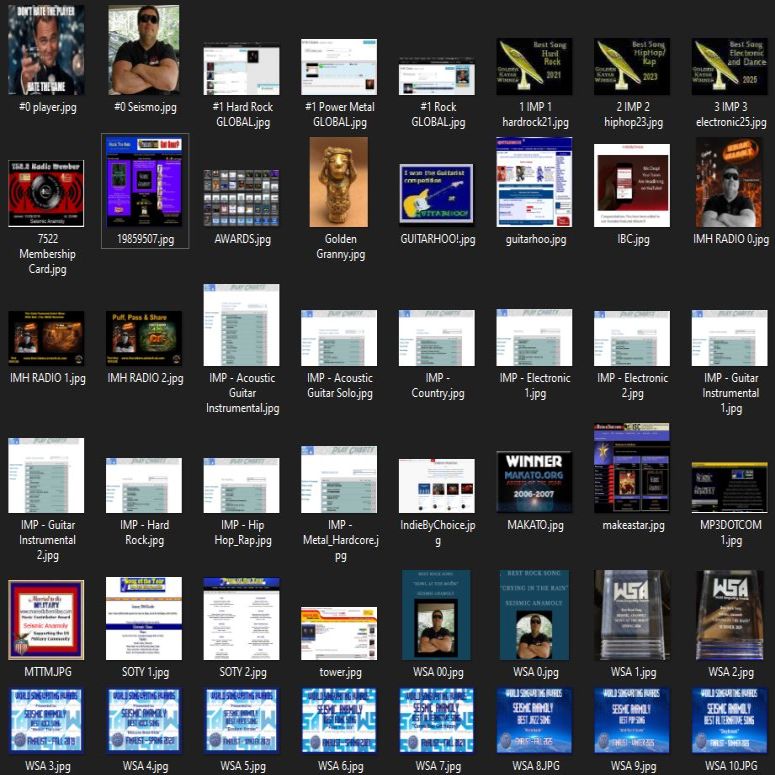
Task: Select the WSA 2.jpg trophy thumbnail
Action: click(730, 615)
